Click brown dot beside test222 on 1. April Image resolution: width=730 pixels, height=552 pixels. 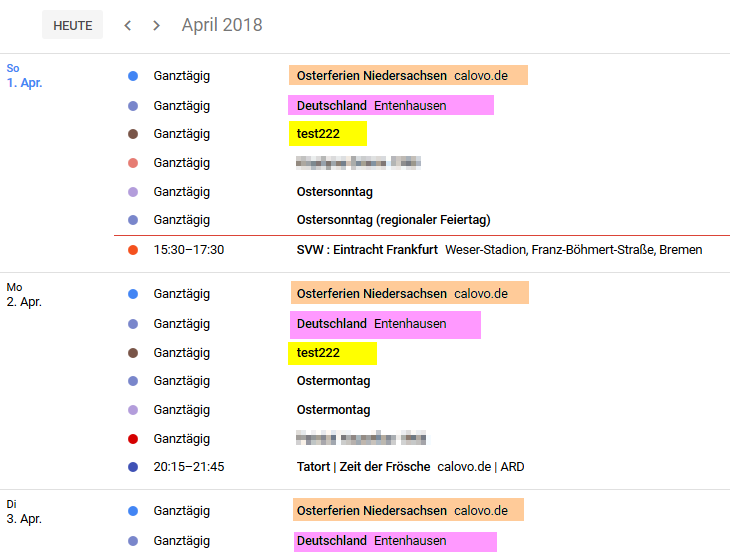[x=133, y=134]
